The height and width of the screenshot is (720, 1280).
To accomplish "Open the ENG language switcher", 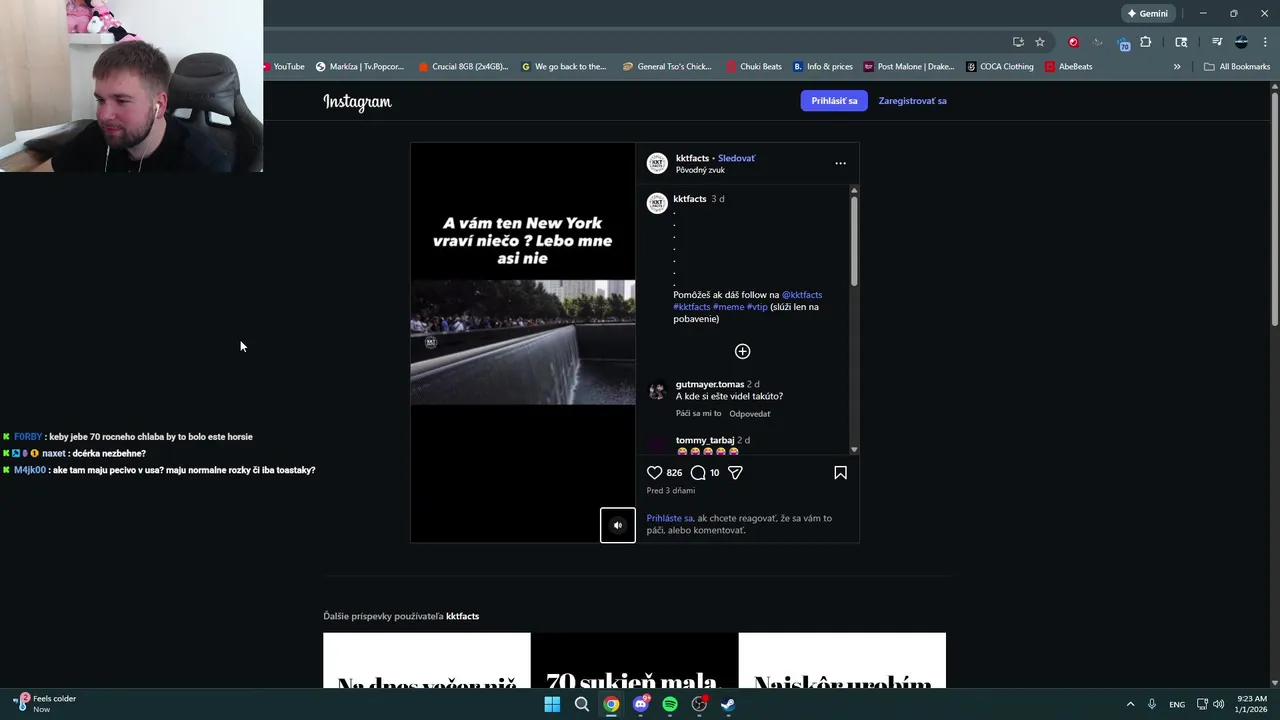I will pos(1177,704).
